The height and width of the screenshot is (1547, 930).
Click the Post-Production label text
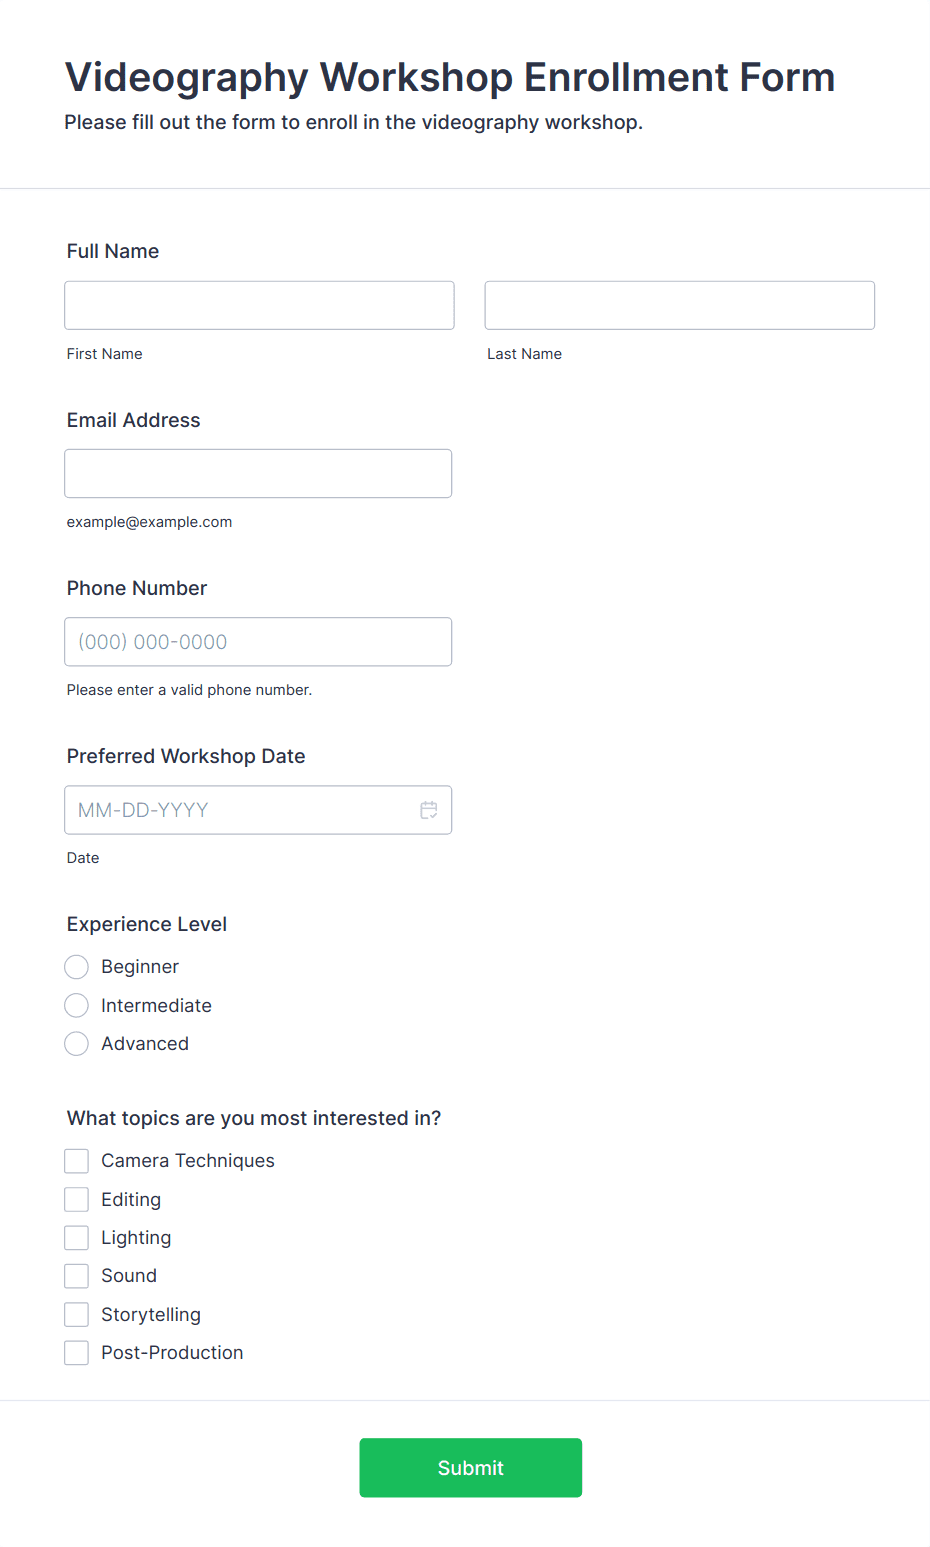[172, 1353]
